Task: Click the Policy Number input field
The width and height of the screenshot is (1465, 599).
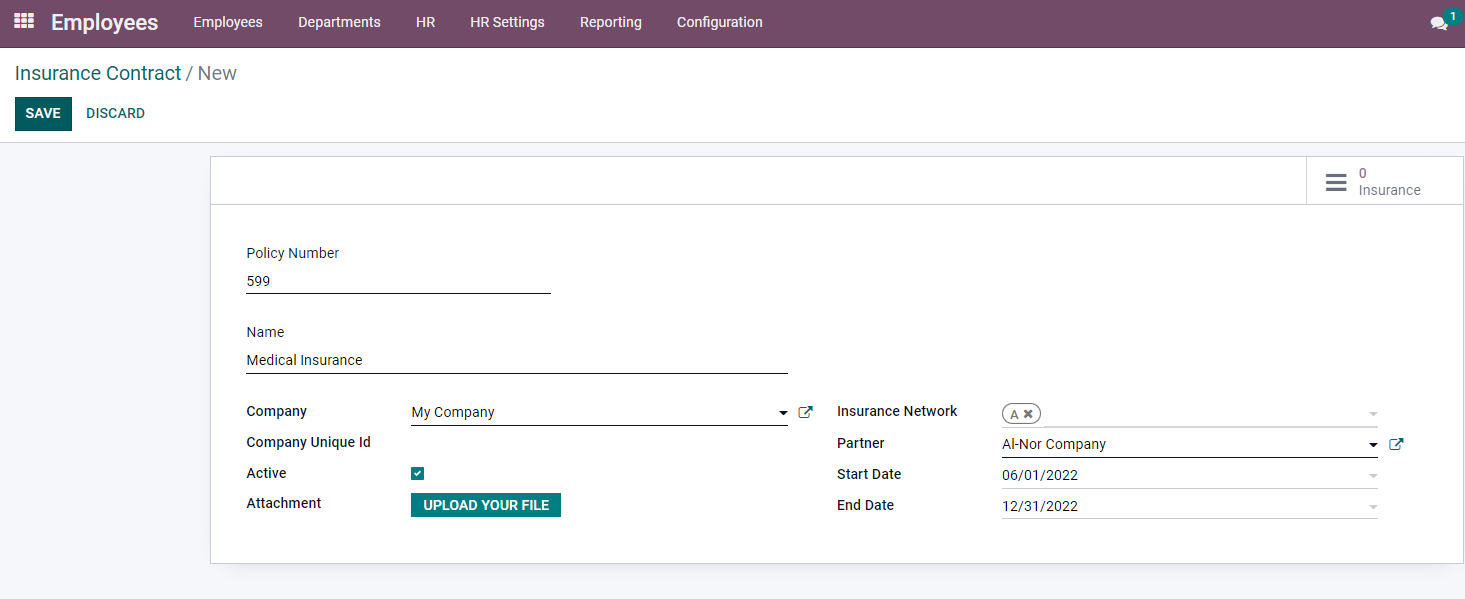Action: pos(398,282)
